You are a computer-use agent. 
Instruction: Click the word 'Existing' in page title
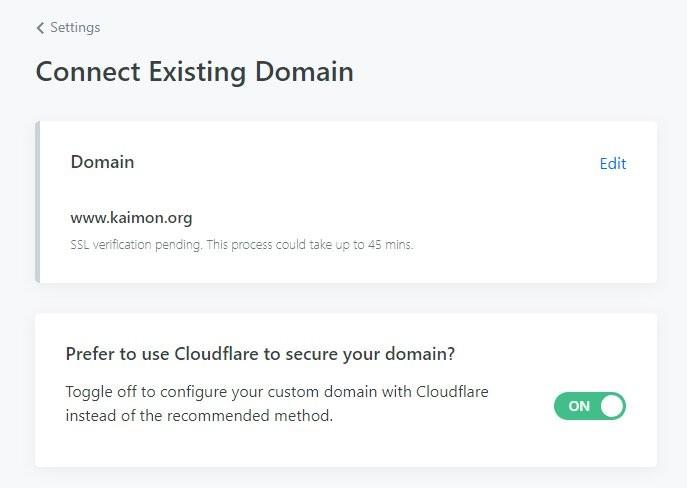tap(194, 72)
